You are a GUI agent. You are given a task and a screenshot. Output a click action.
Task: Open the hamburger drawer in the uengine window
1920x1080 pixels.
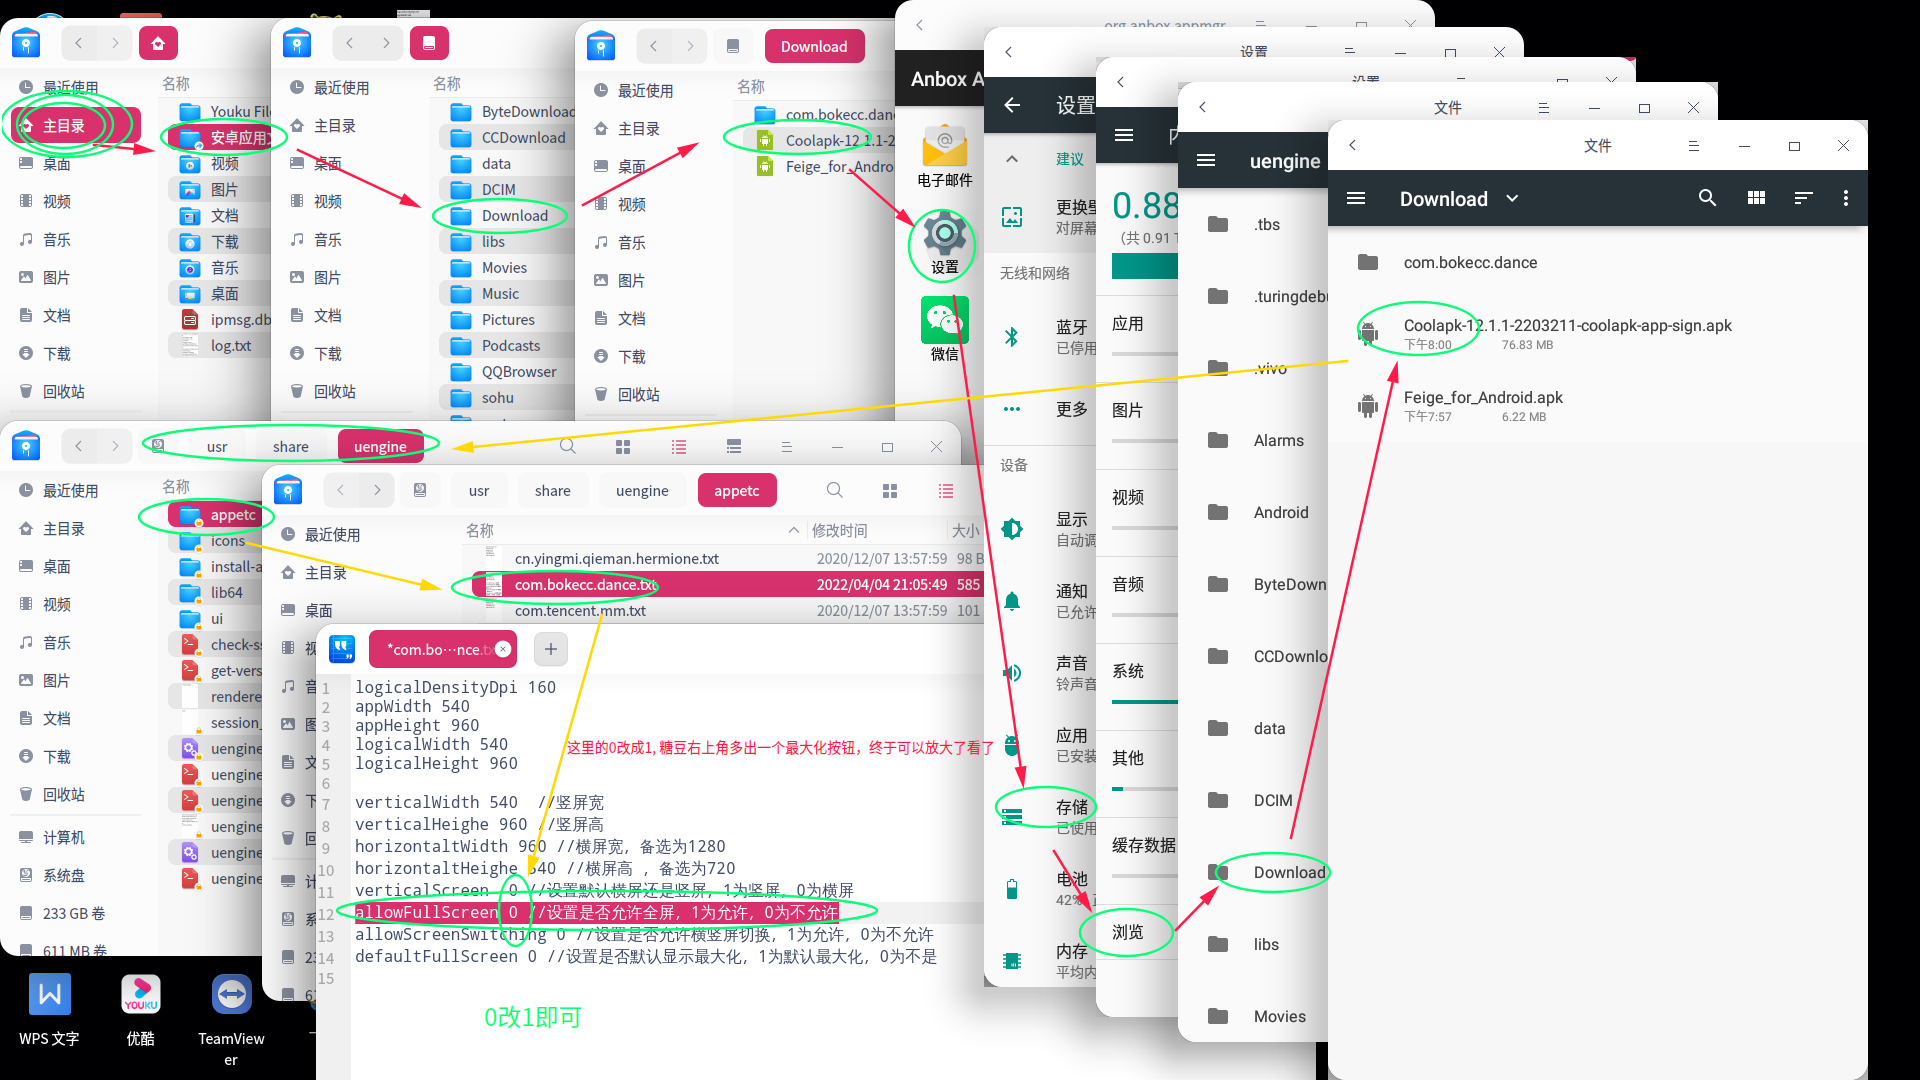[x=1205, y=160]
